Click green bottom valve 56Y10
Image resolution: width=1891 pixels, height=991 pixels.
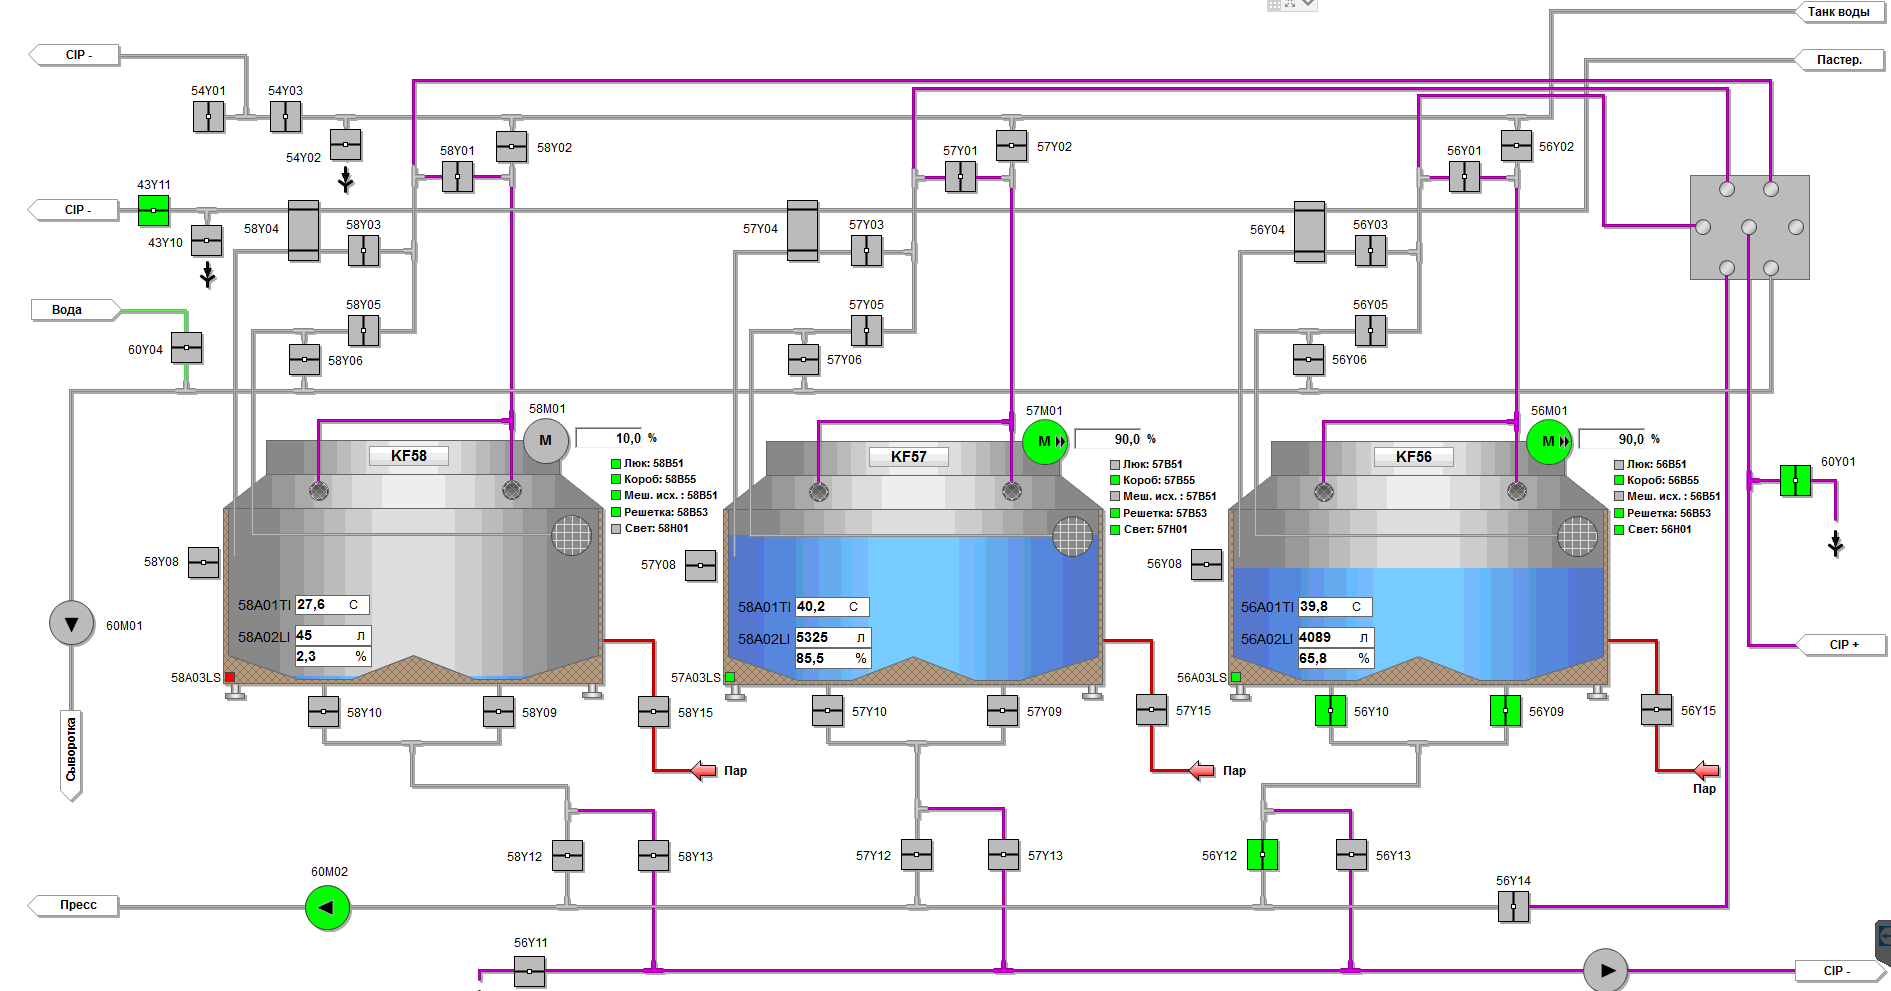1330,711
